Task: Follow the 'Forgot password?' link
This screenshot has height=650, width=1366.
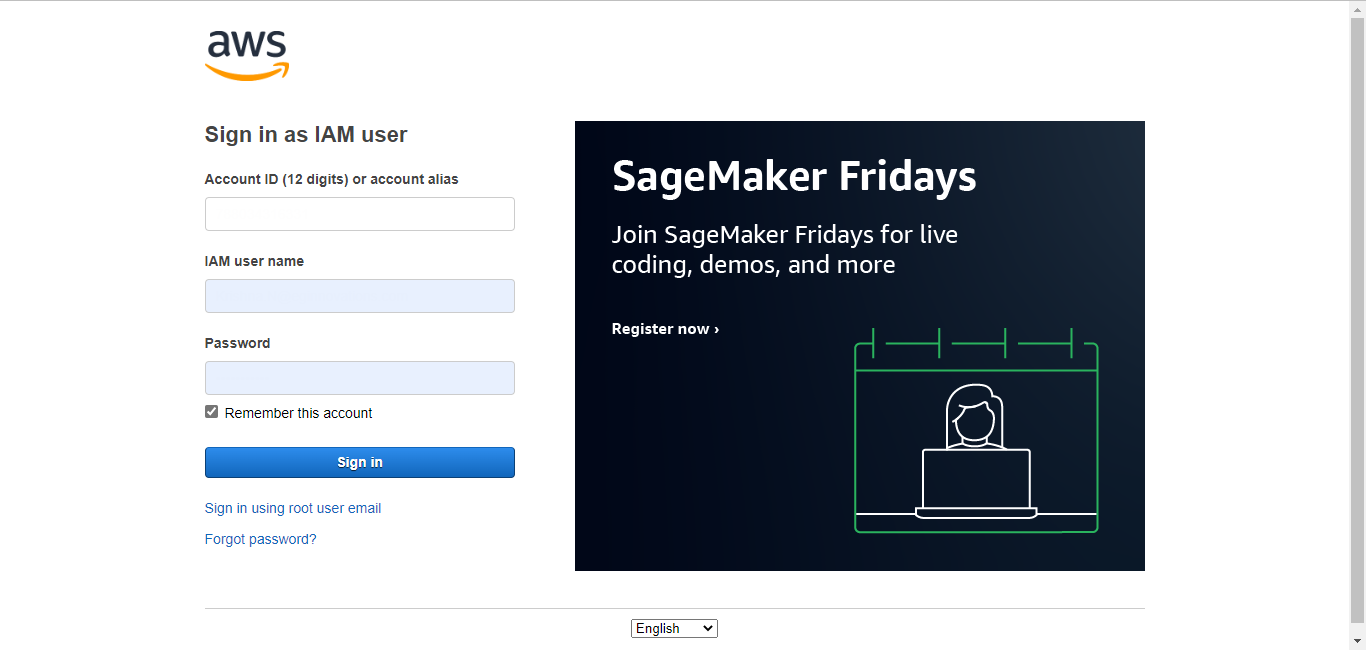Action: [x=260, y=539]
